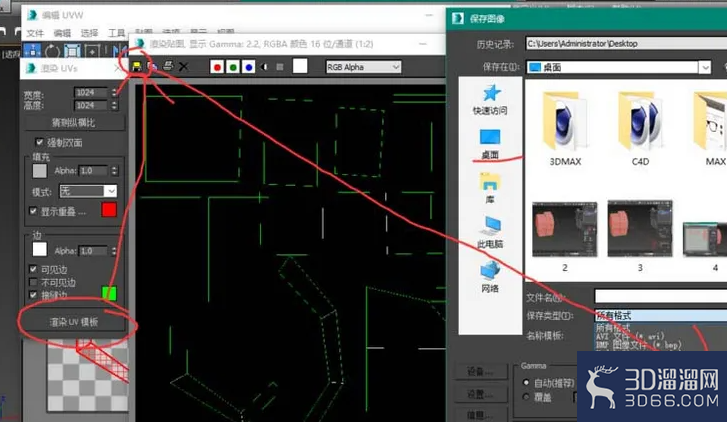Click the green seam edge color swatch

tap(109, 293)
